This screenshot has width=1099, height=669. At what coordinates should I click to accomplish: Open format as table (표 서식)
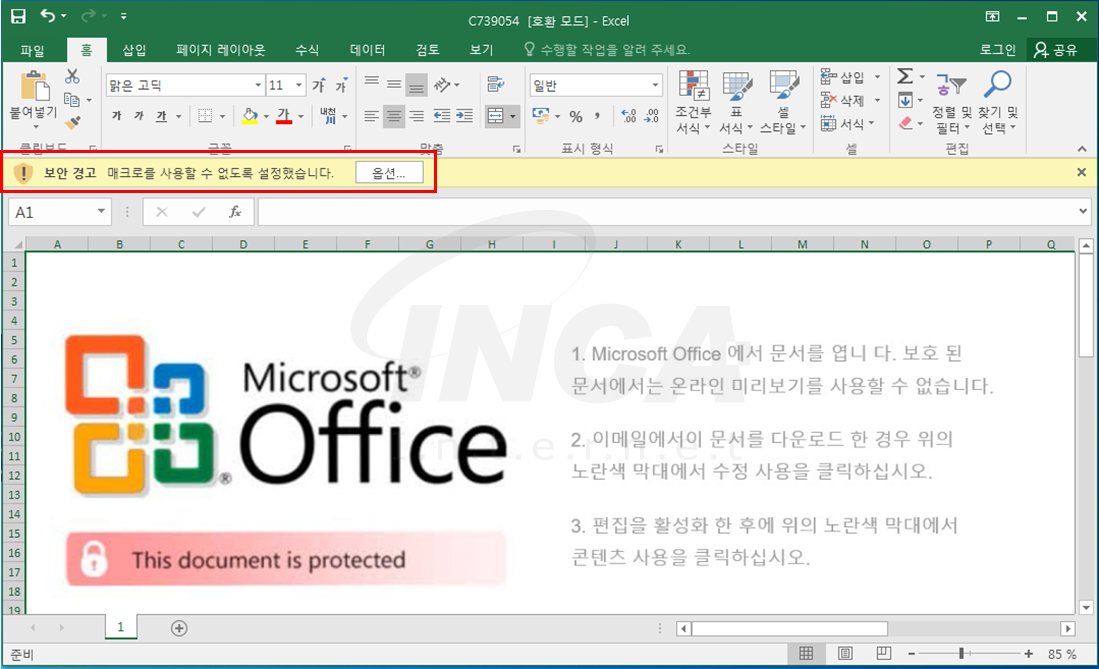pyautogui.click(x=736, y=102)
